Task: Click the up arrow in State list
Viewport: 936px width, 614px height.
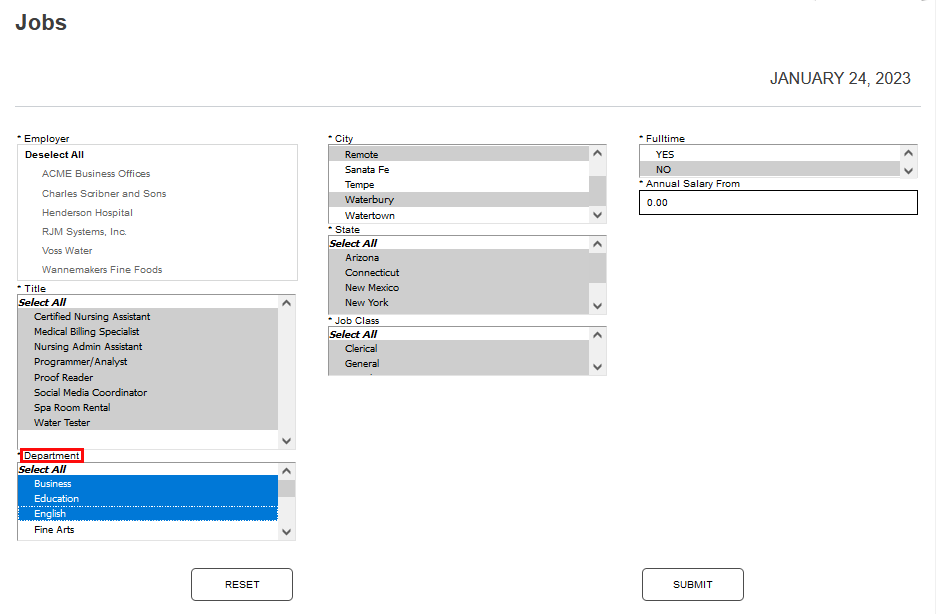Action: point(598,244)
